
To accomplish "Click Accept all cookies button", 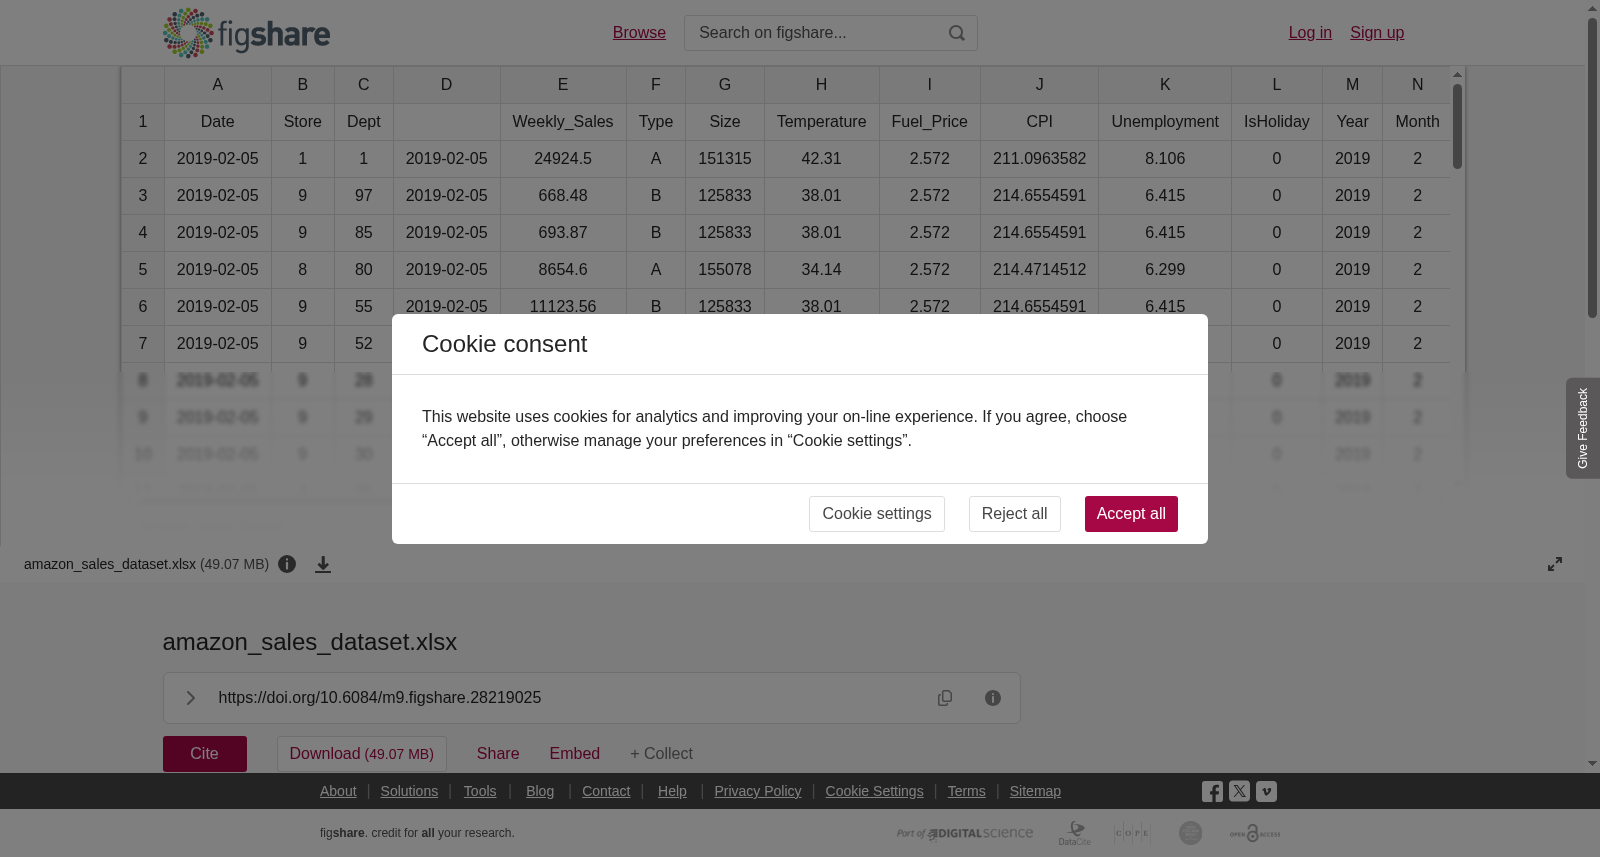I will click(x=1131, y=514).
